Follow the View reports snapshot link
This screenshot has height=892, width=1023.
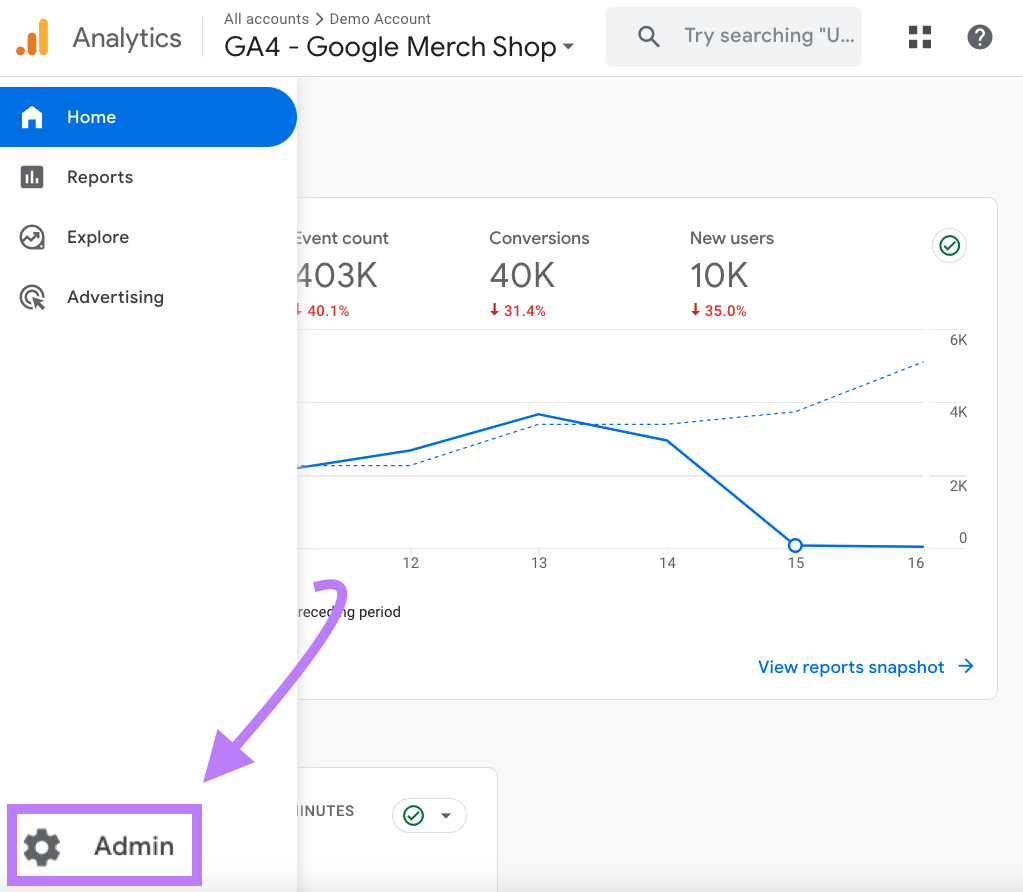850,667
